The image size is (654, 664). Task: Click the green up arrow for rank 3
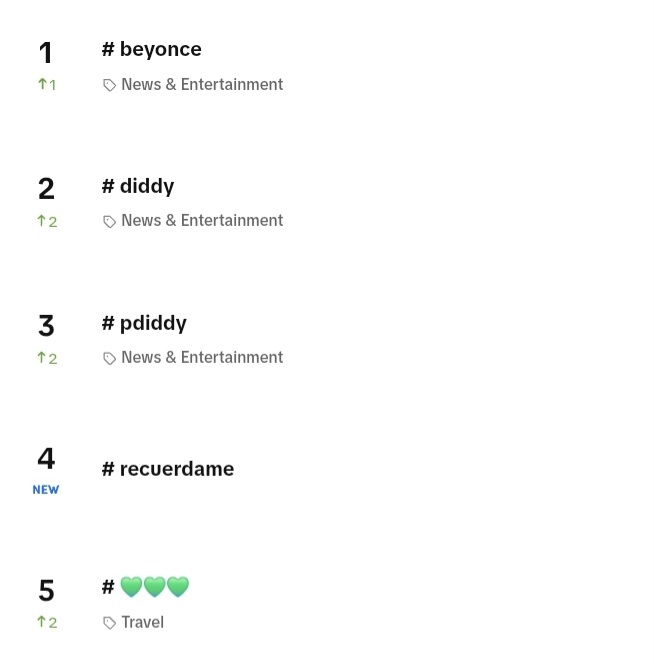coord(42,358)
